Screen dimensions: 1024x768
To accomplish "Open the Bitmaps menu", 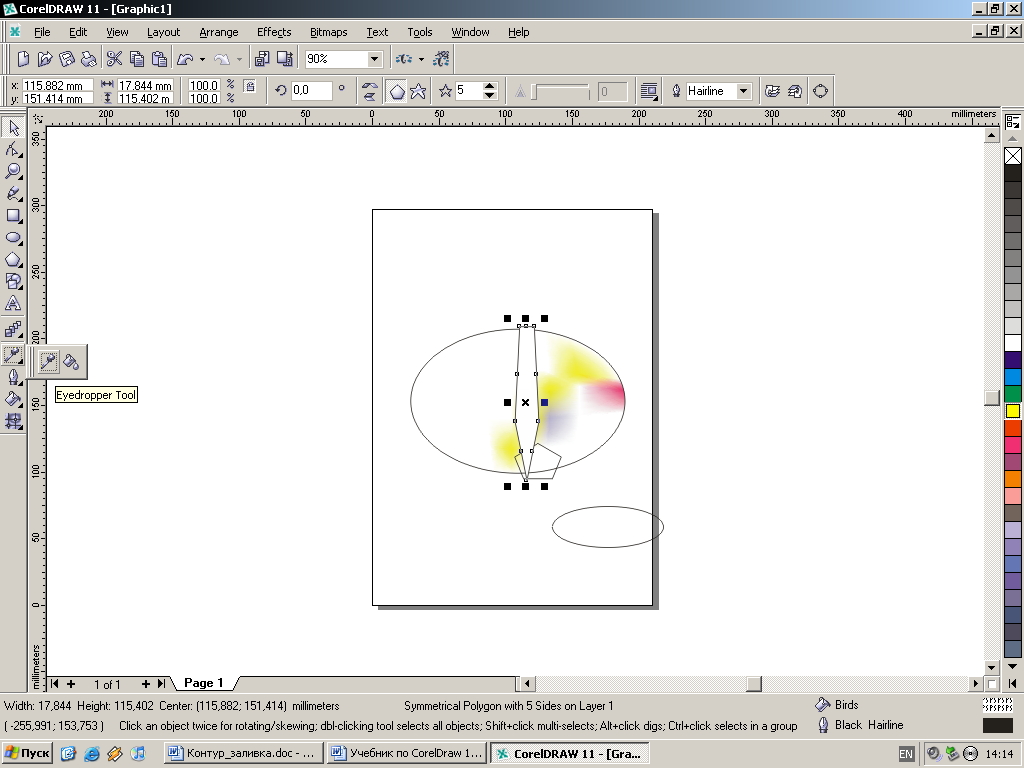I will click(328, 32).
